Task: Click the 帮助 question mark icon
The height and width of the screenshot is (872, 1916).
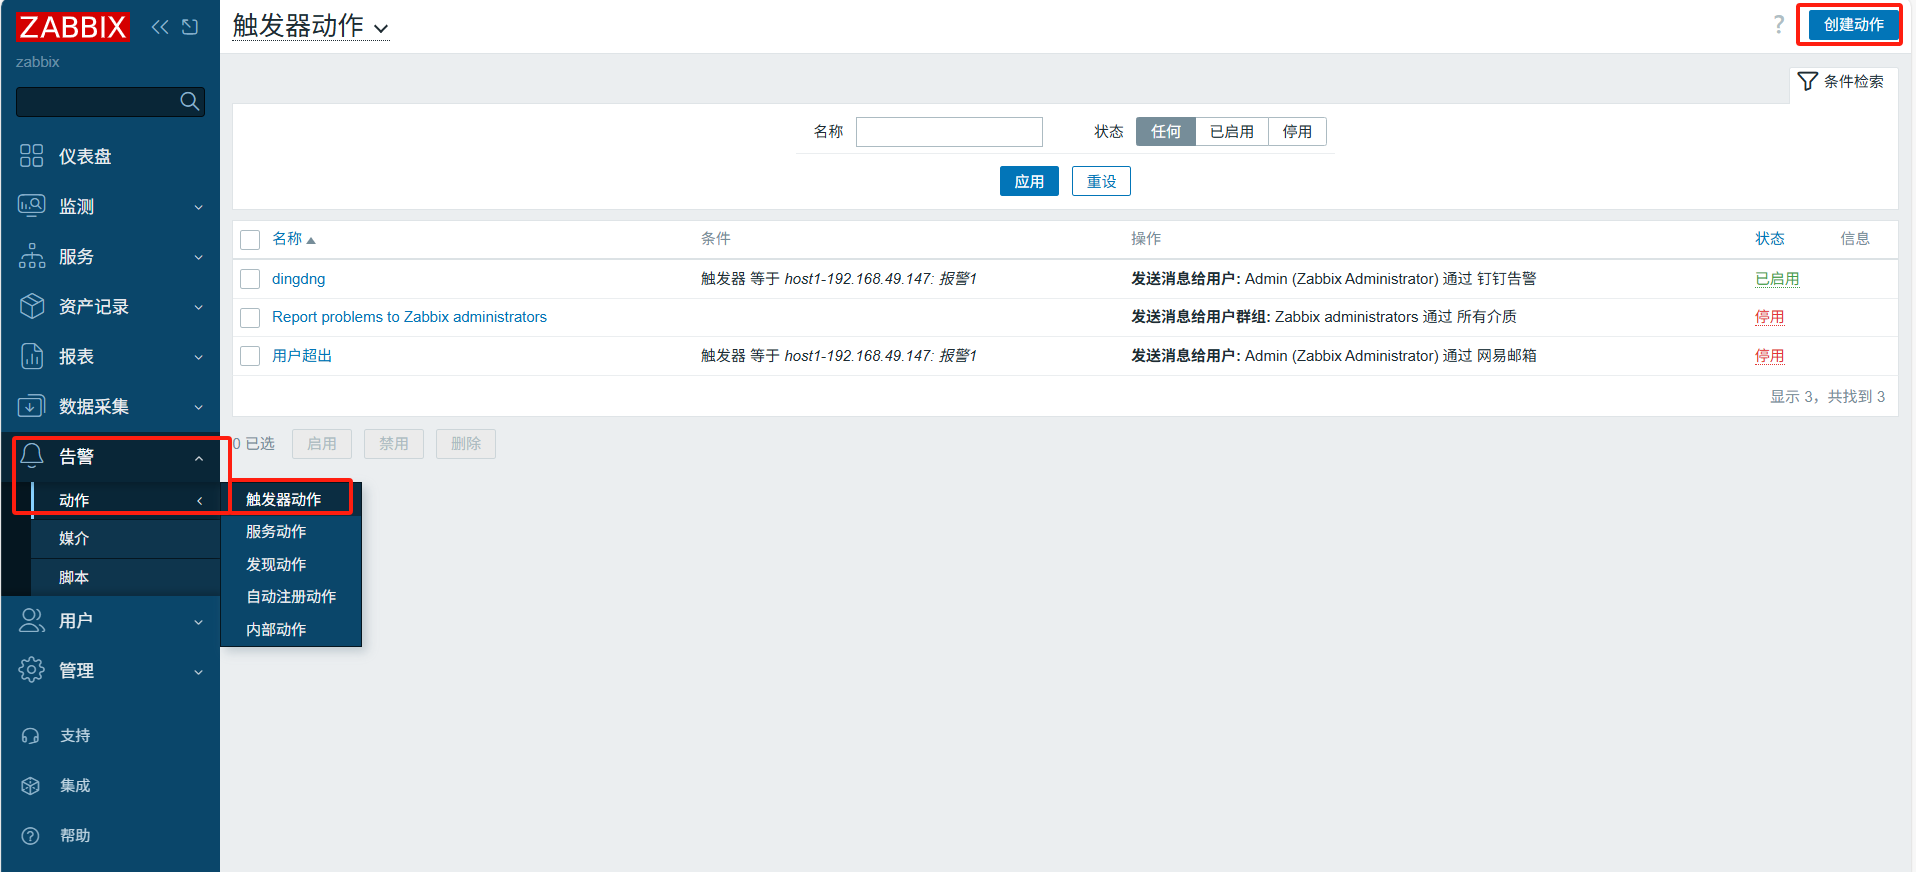Action: coord(31,835)
